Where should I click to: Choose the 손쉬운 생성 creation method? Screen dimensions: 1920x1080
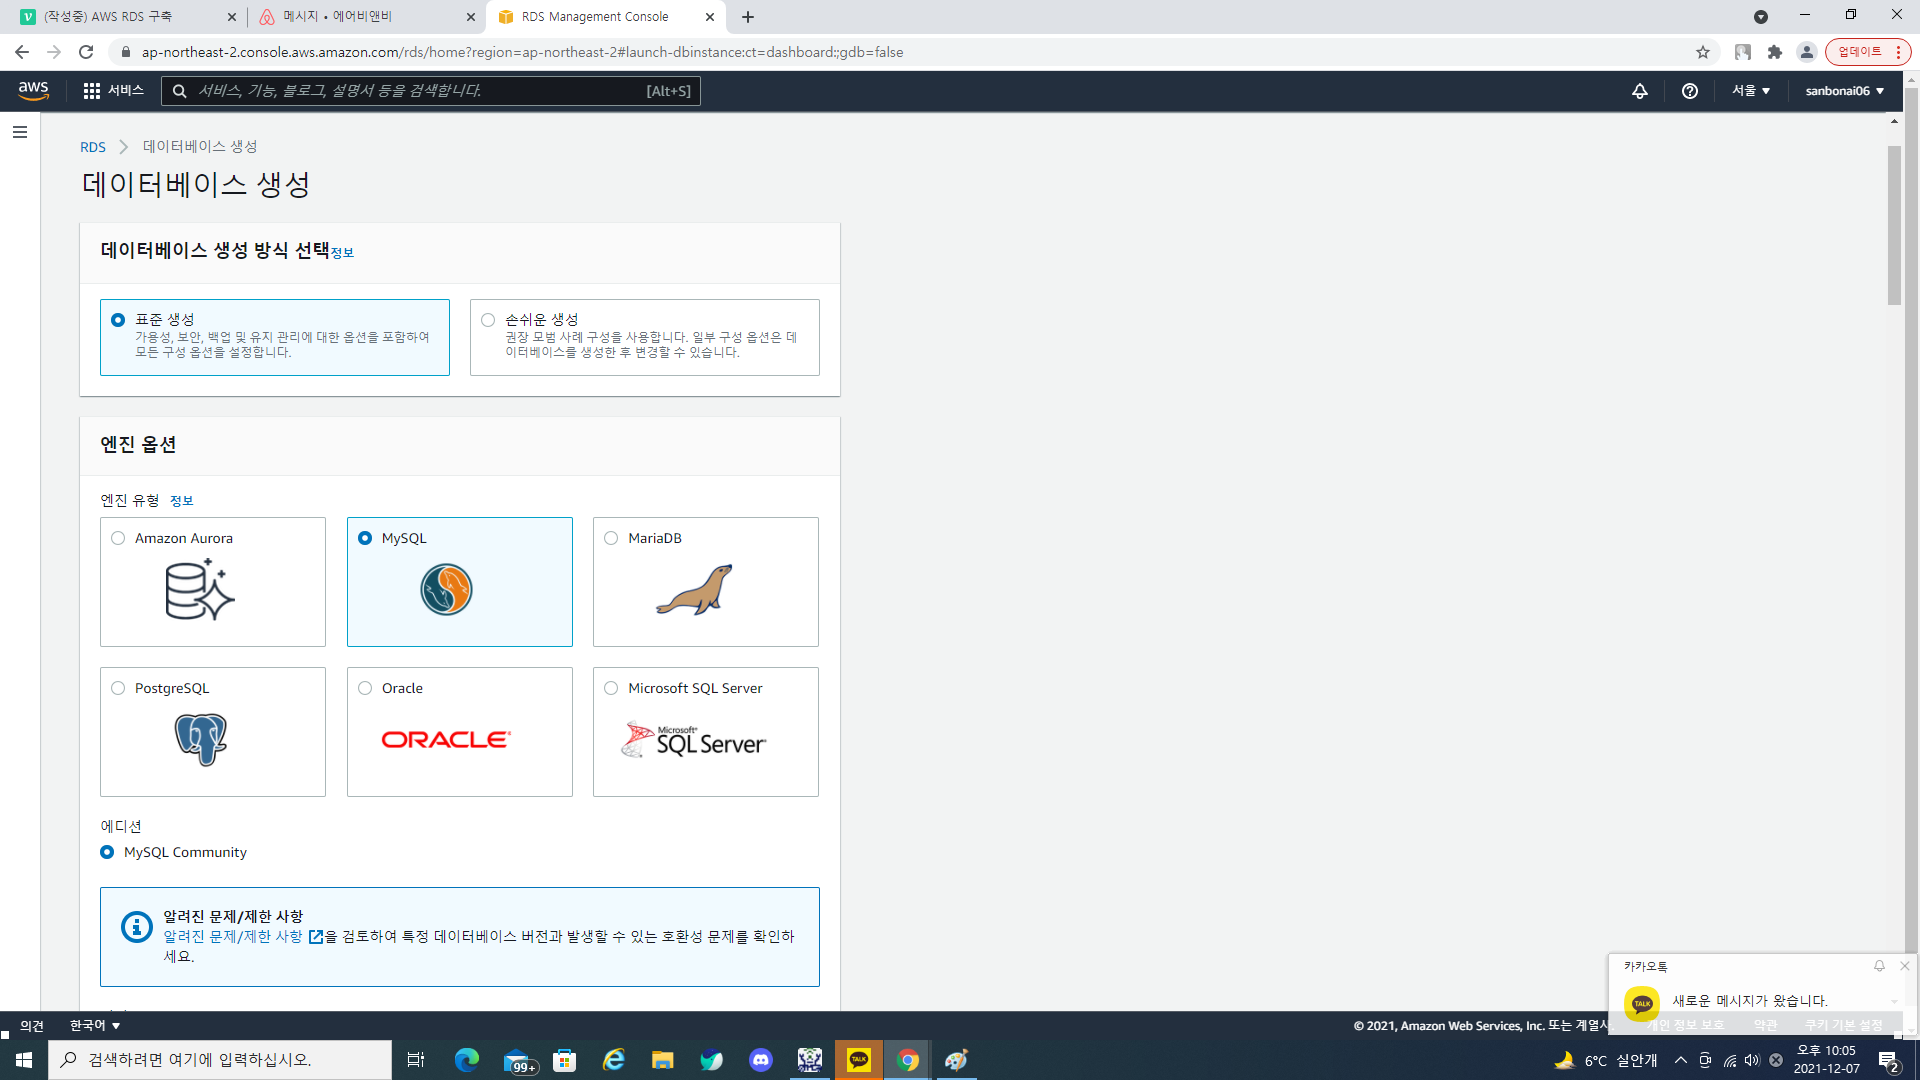click(x=488, y=320)
